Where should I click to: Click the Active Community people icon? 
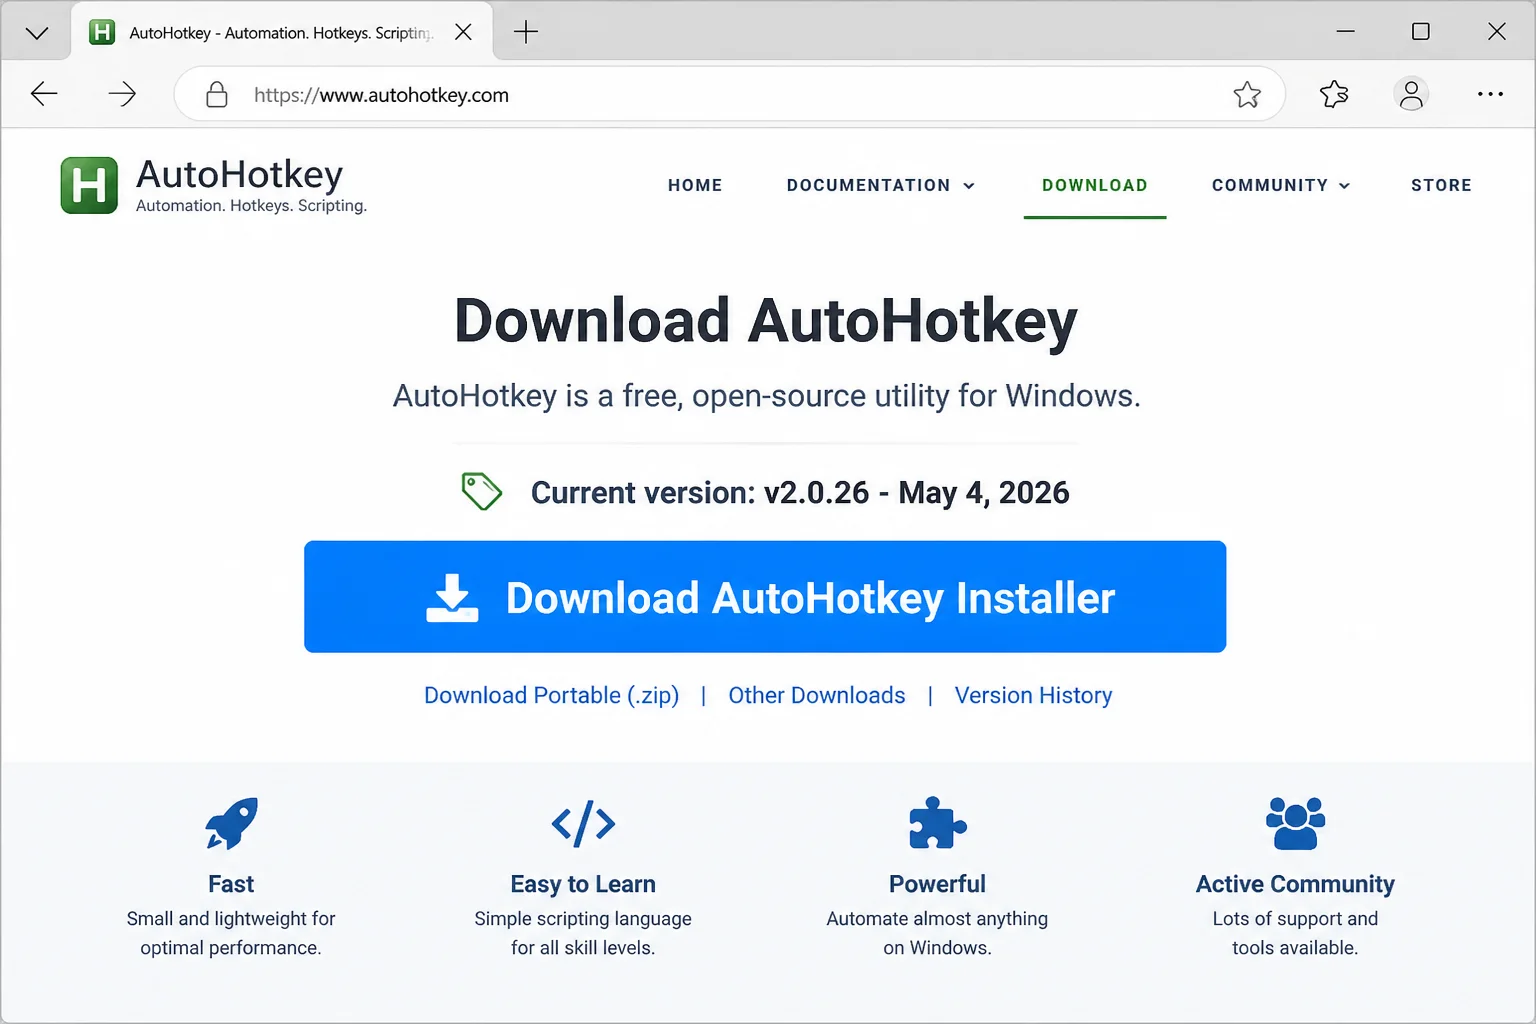pyautogui.click(x=1295, y=823)
